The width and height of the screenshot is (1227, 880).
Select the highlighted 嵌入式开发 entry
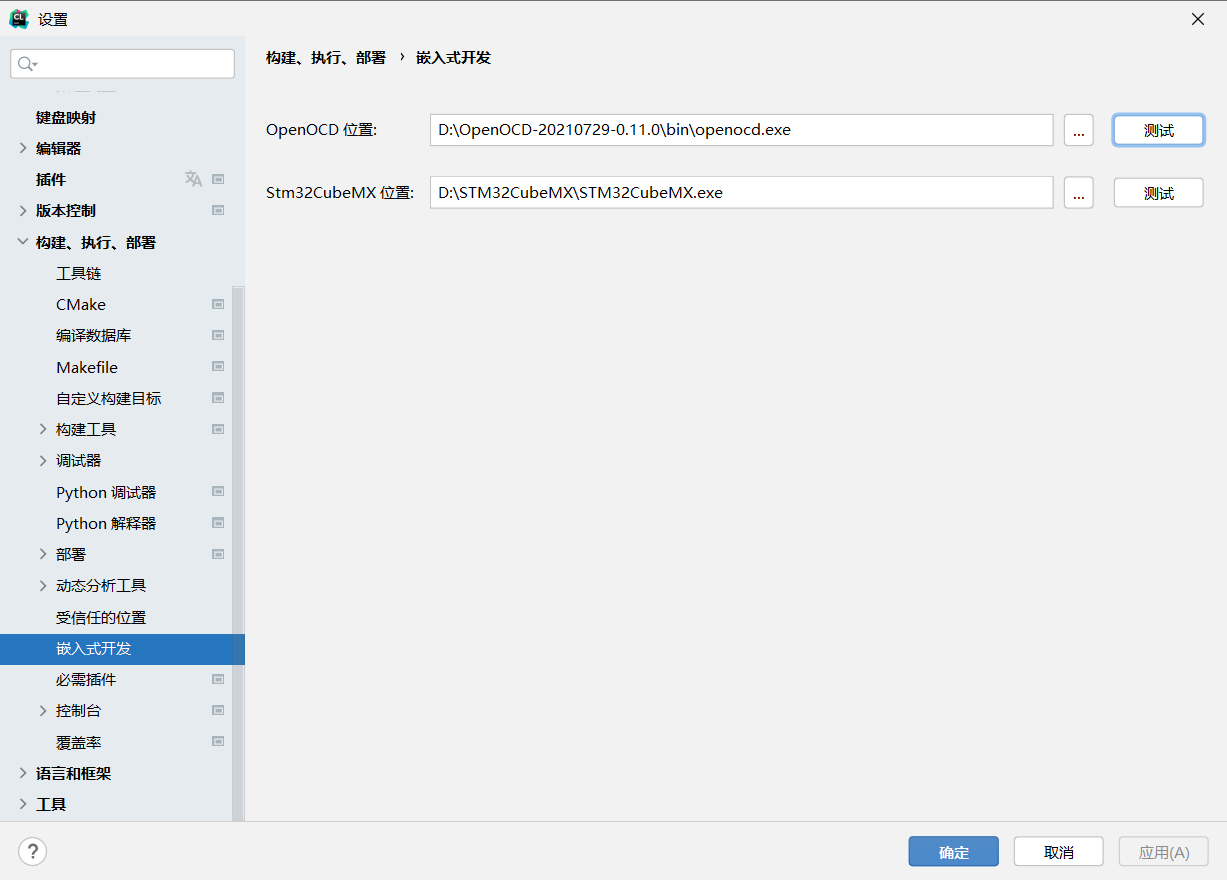(x=122, y=648)
